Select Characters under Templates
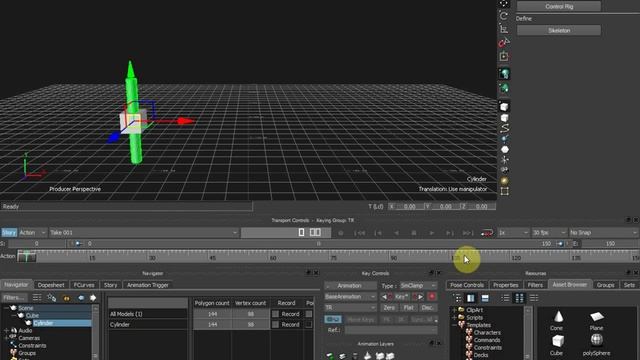640x360 pixels. [x=487, y=333]
